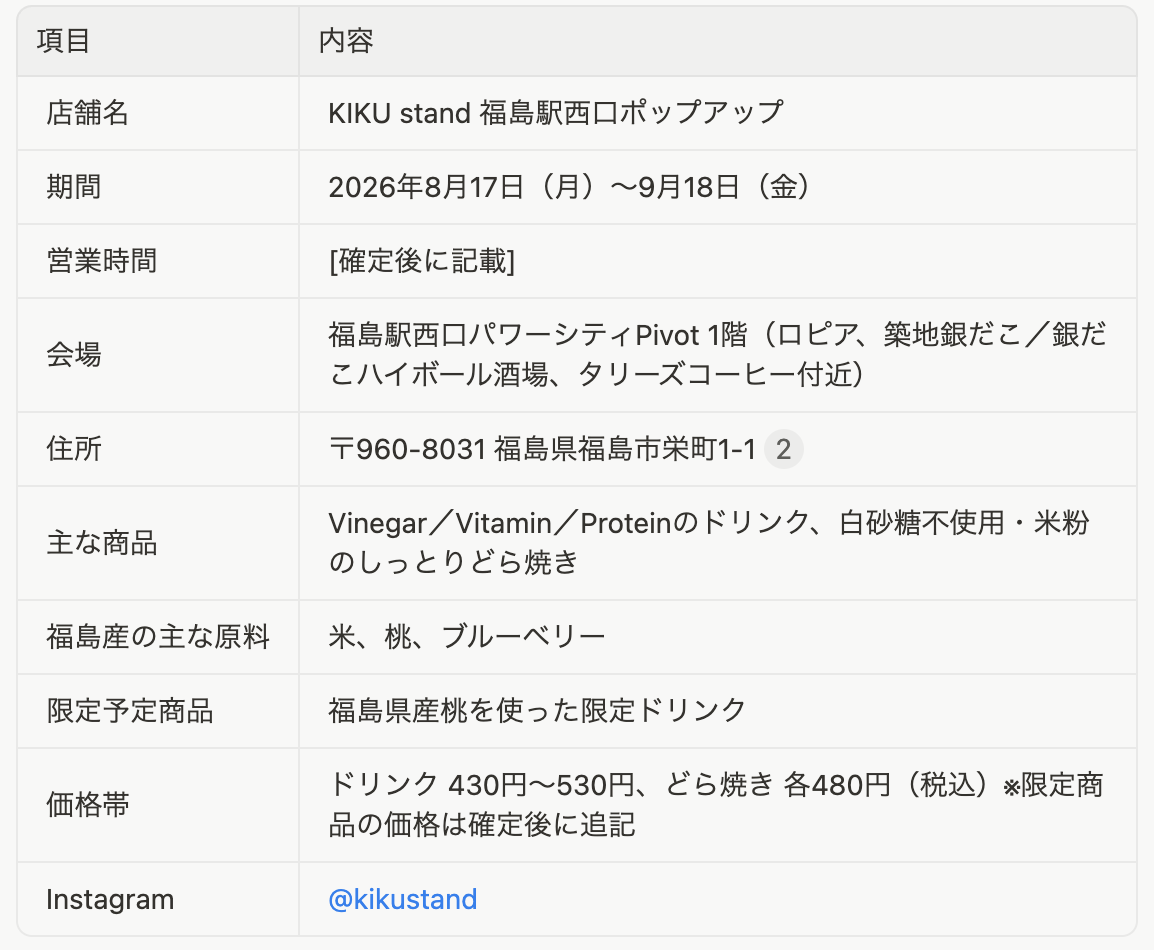This screenshot has height=950, width=1154.
Task: Click the [確定後に記載] placeholder text
Action: [x=422, y=260]
